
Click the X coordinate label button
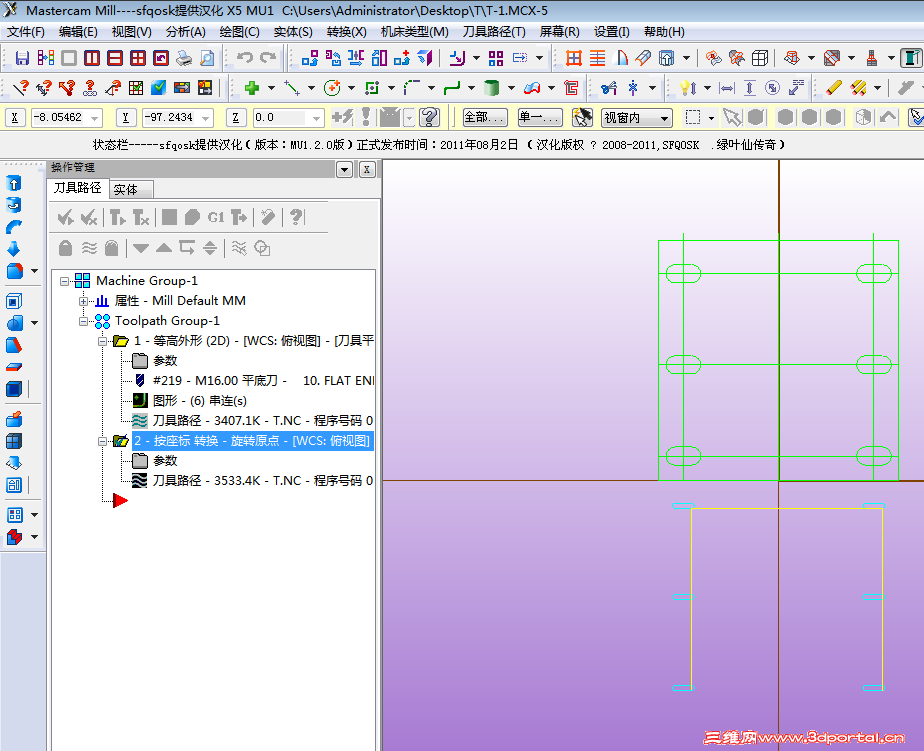tap(15, 118)
